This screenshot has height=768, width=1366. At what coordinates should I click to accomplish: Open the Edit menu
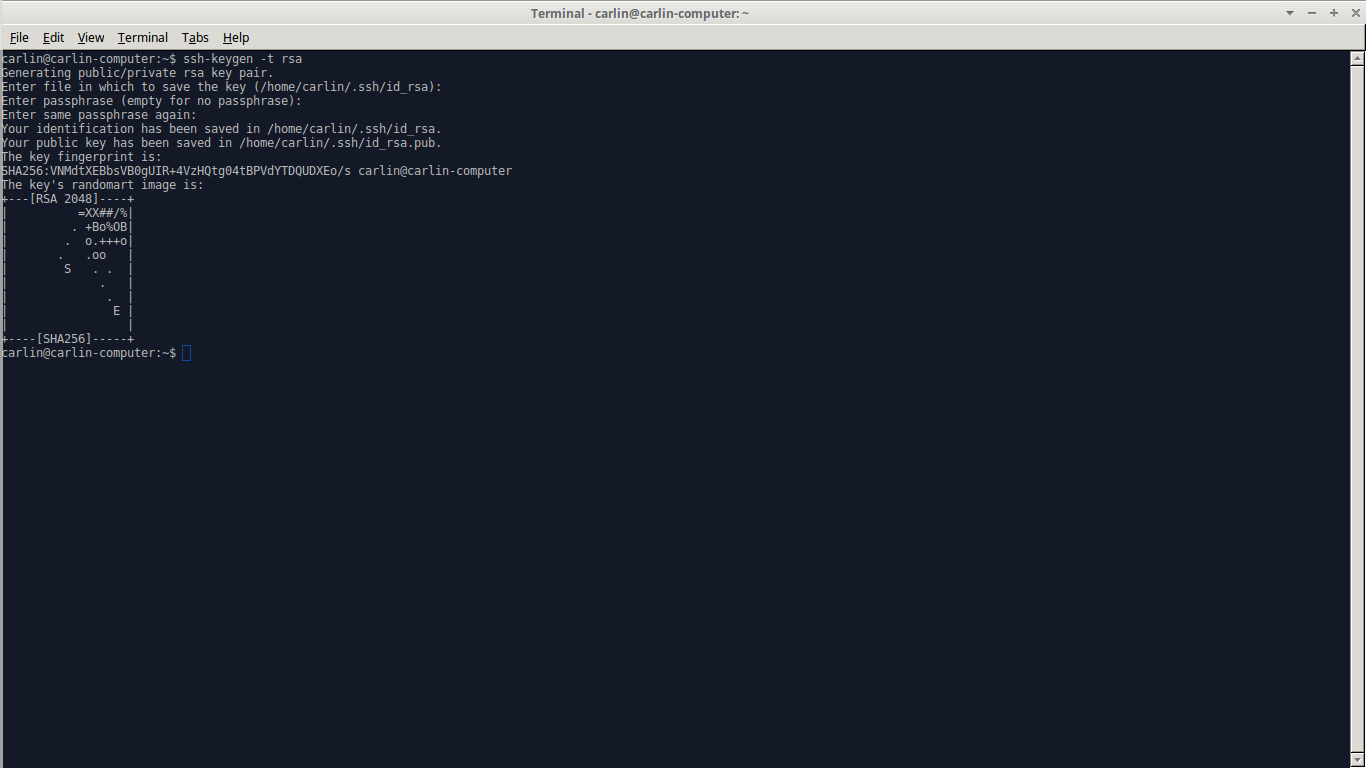tap(53, 38)
